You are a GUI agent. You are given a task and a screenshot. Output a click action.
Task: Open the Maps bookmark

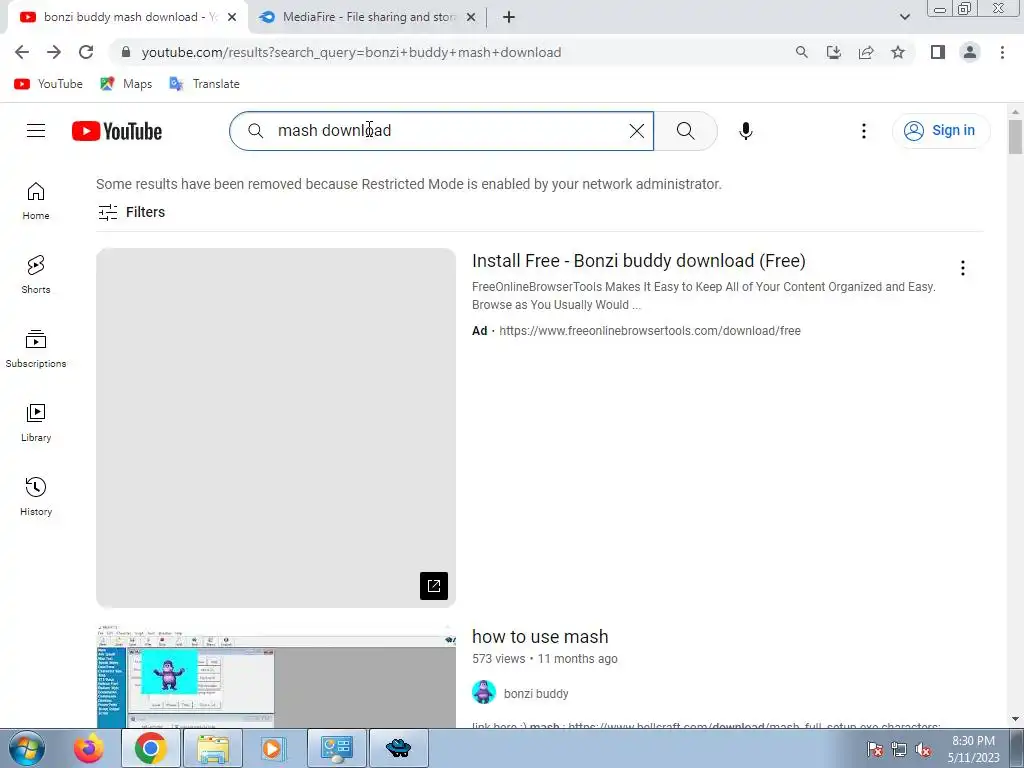tap(126, 84)
